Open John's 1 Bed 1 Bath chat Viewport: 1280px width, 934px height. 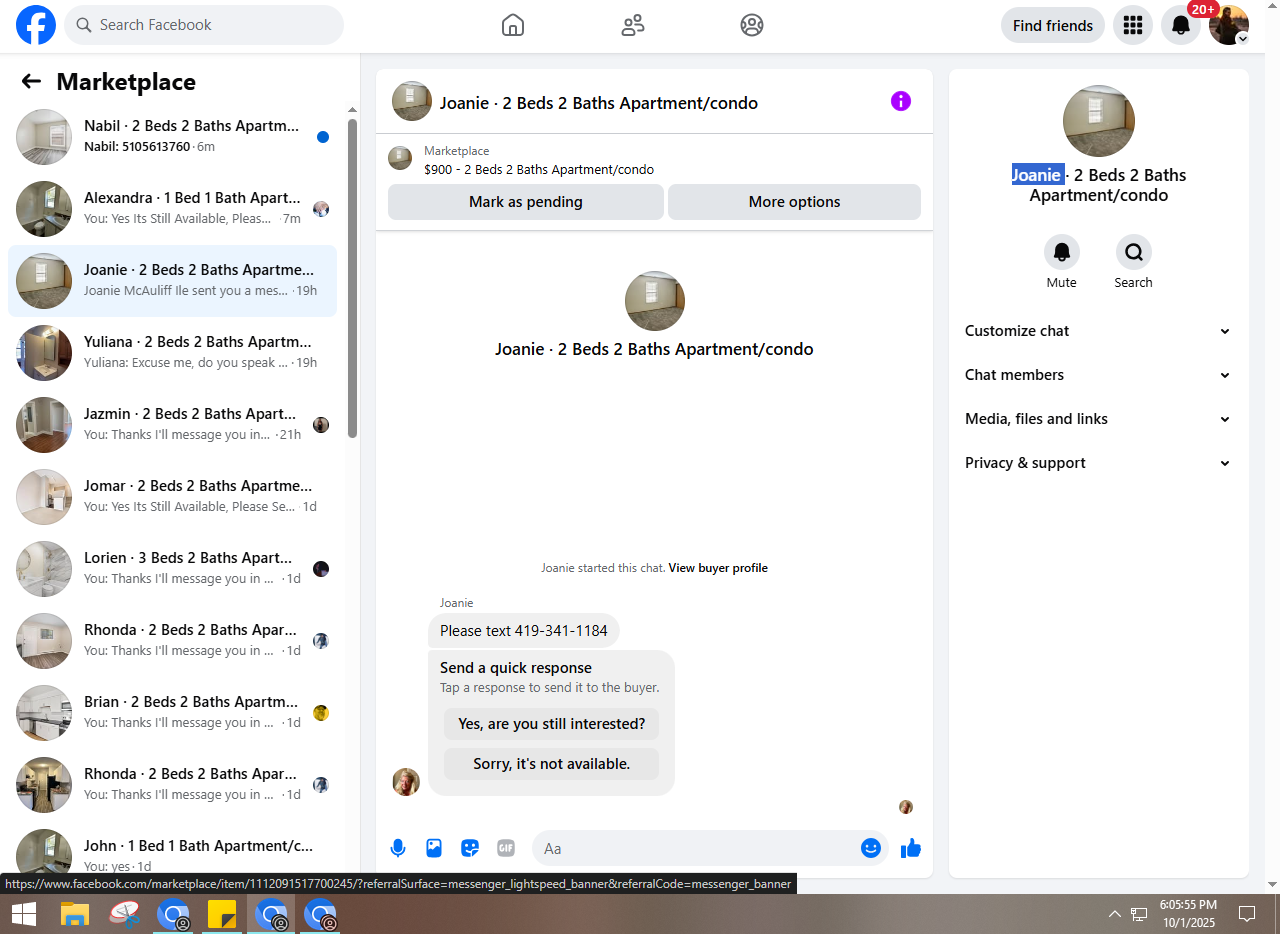(172, 851)
